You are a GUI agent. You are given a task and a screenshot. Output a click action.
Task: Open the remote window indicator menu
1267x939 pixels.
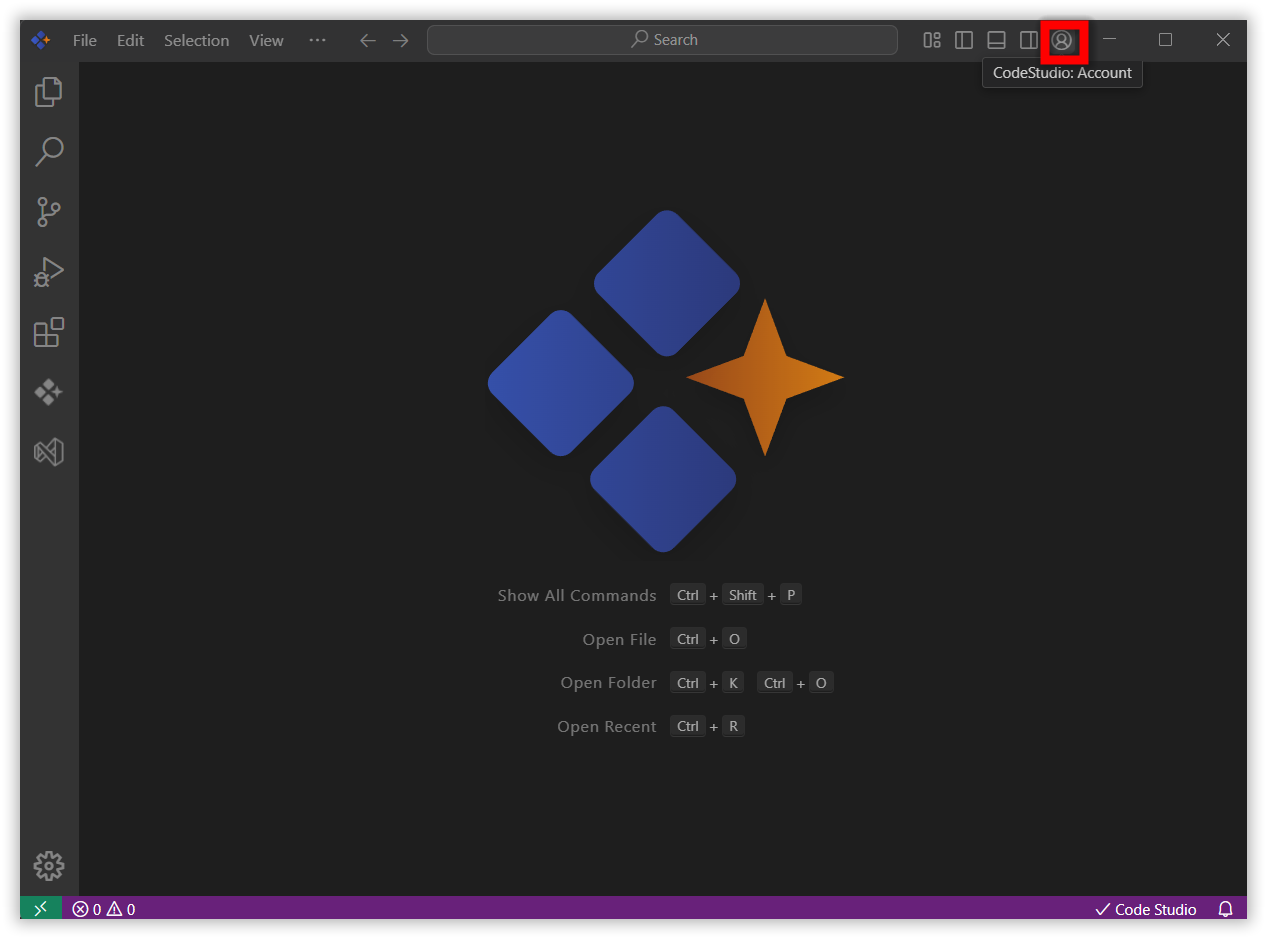[41, 909]
